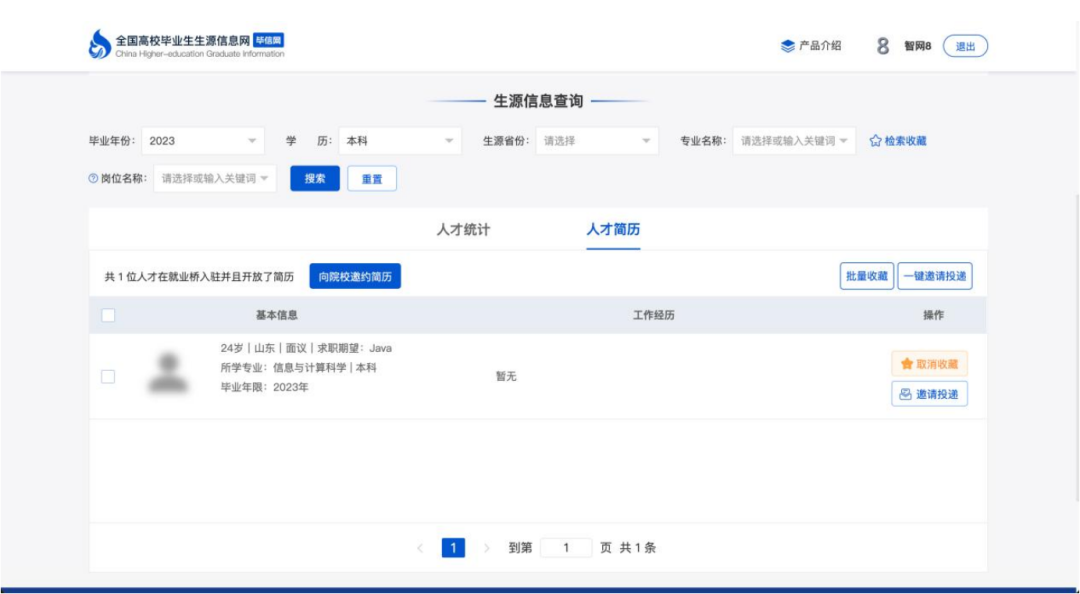1080x594 pixels.
Task: Click the page number input field
Action: [x=565, y=548]
